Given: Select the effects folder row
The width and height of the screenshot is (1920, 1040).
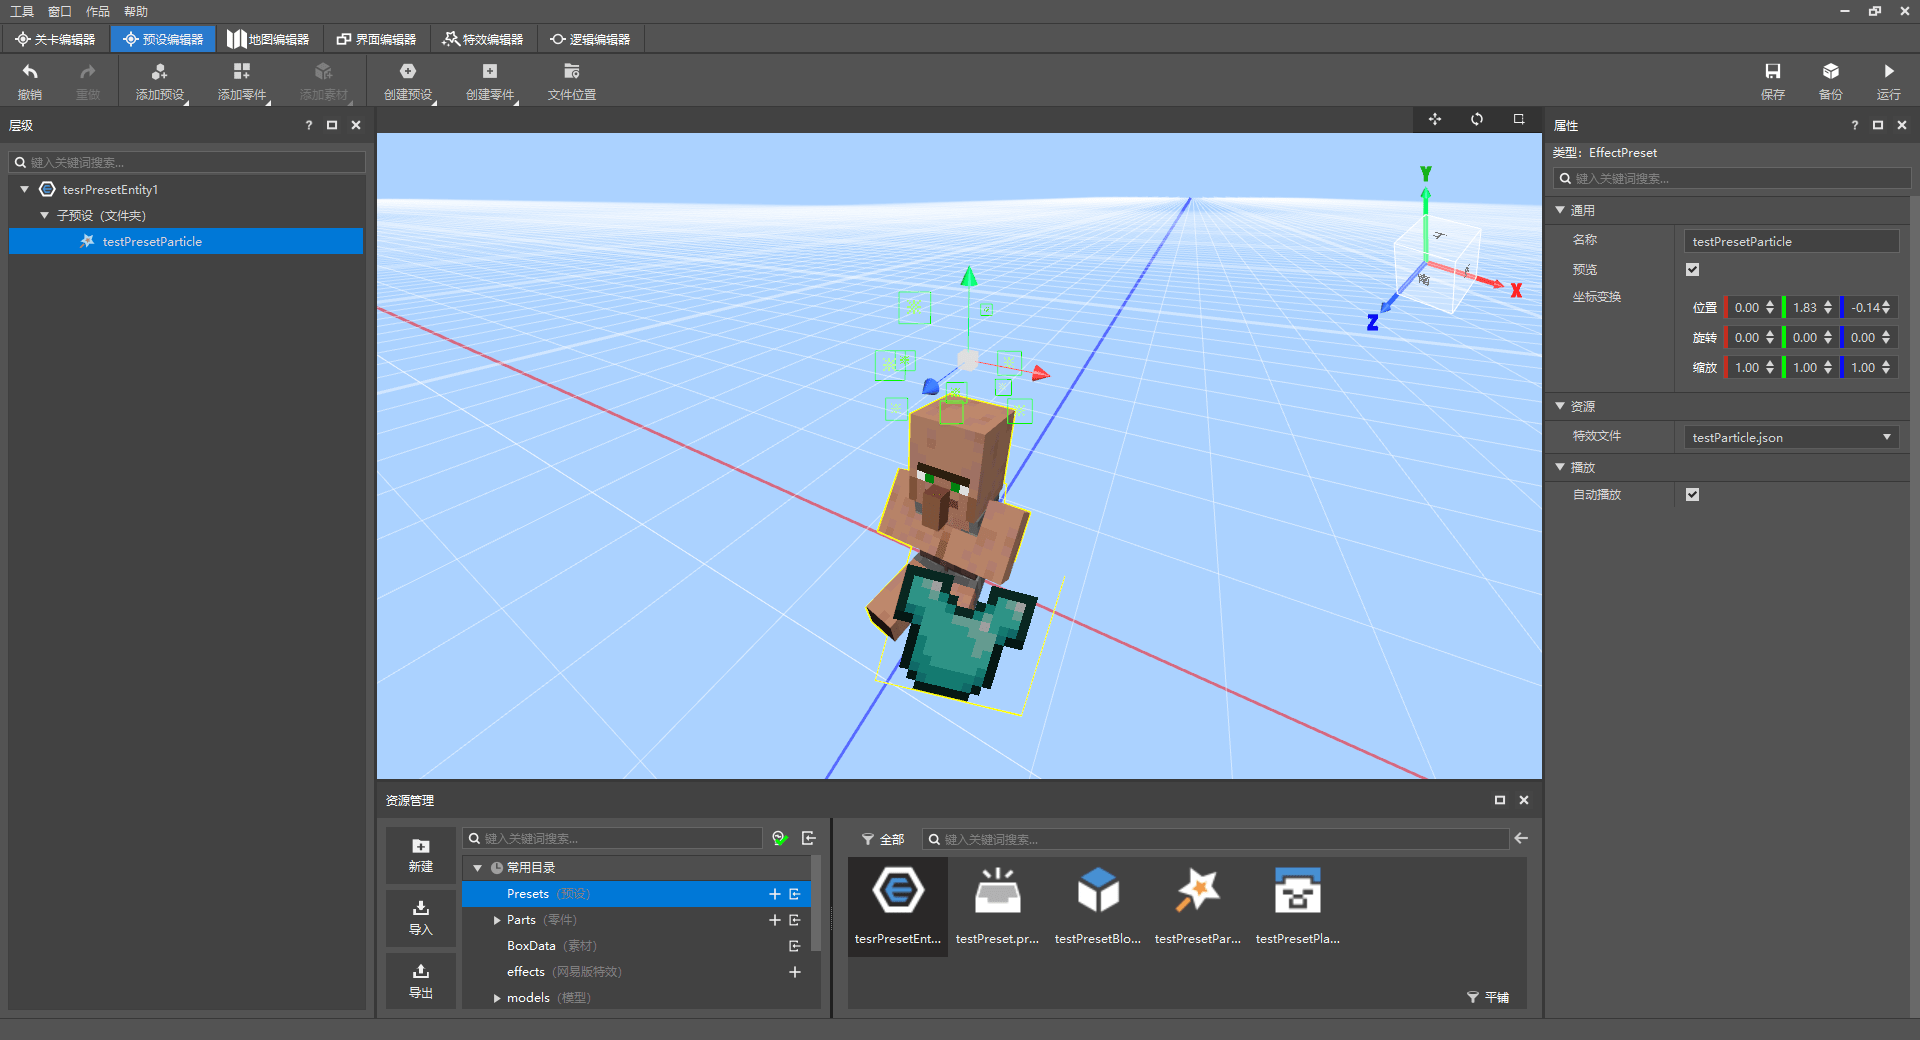Looking at the screenshot, I should point(636,972).
